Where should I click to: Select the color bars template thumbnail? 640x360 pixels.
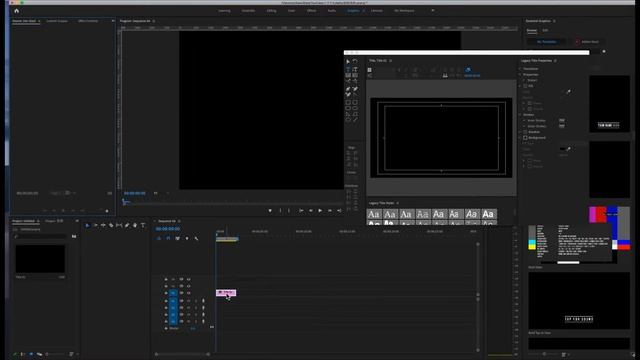pyautogui.click(x=579, y=235)
